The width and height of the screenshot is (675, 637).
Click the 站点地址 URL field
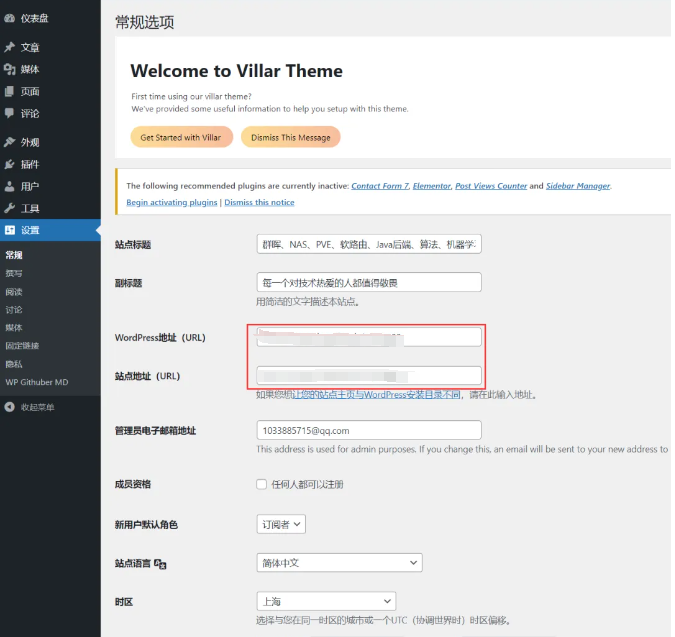tap(369, 375)
